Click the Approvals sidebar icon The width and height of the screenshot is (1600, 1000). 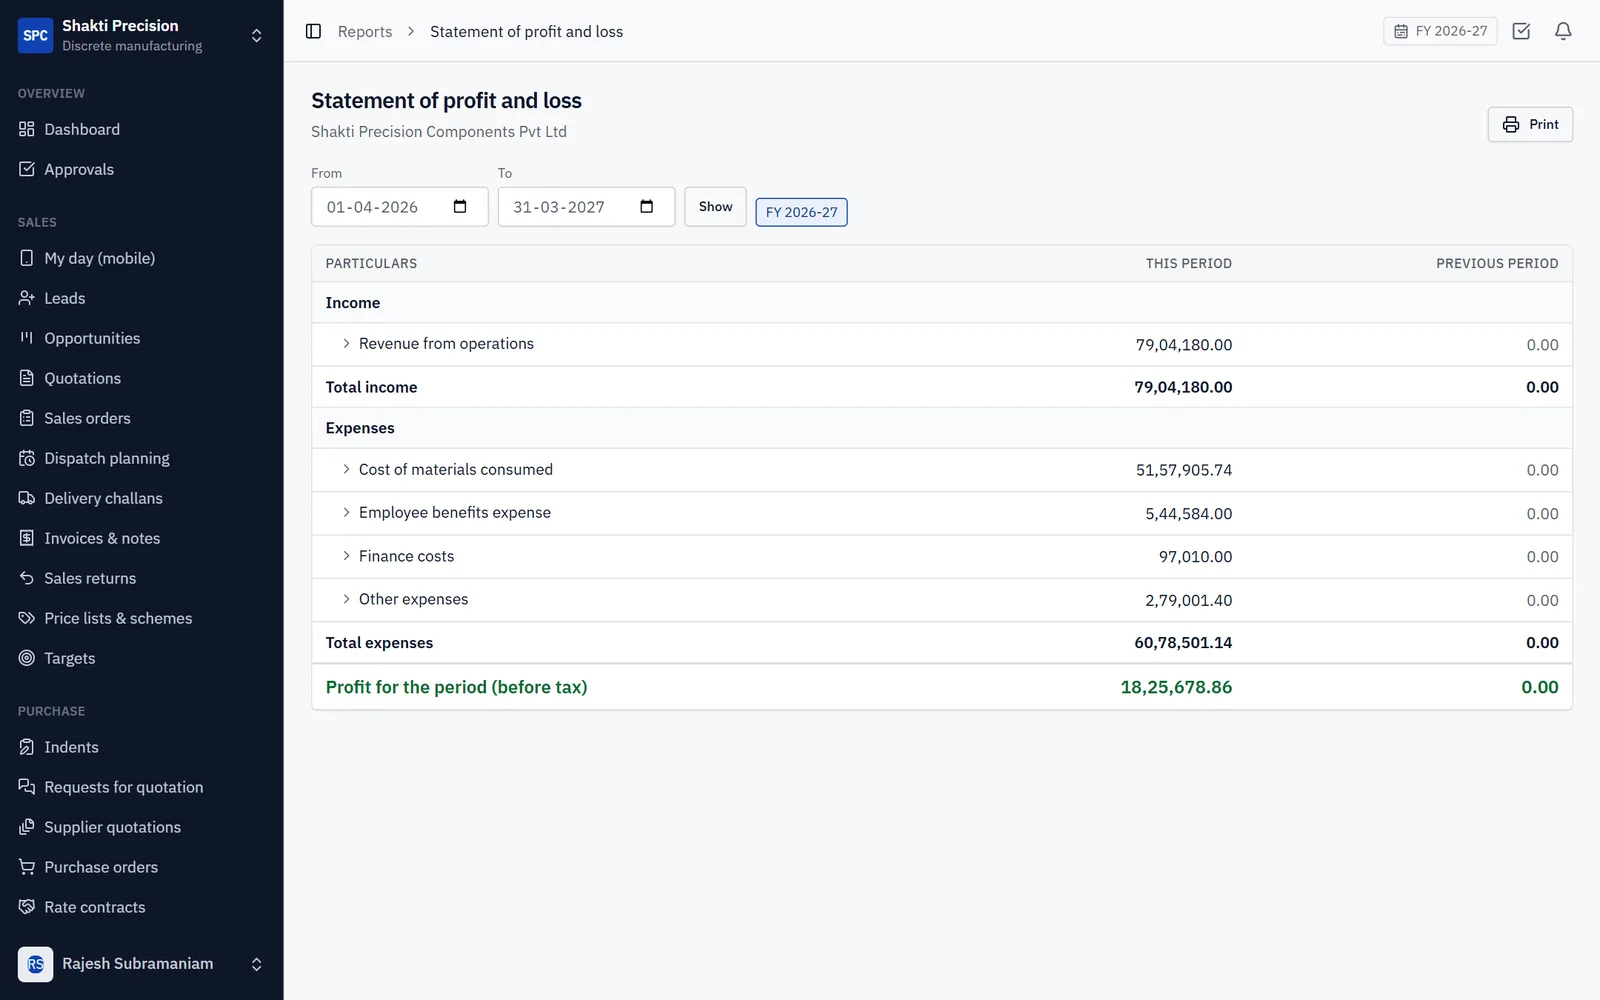27,169
